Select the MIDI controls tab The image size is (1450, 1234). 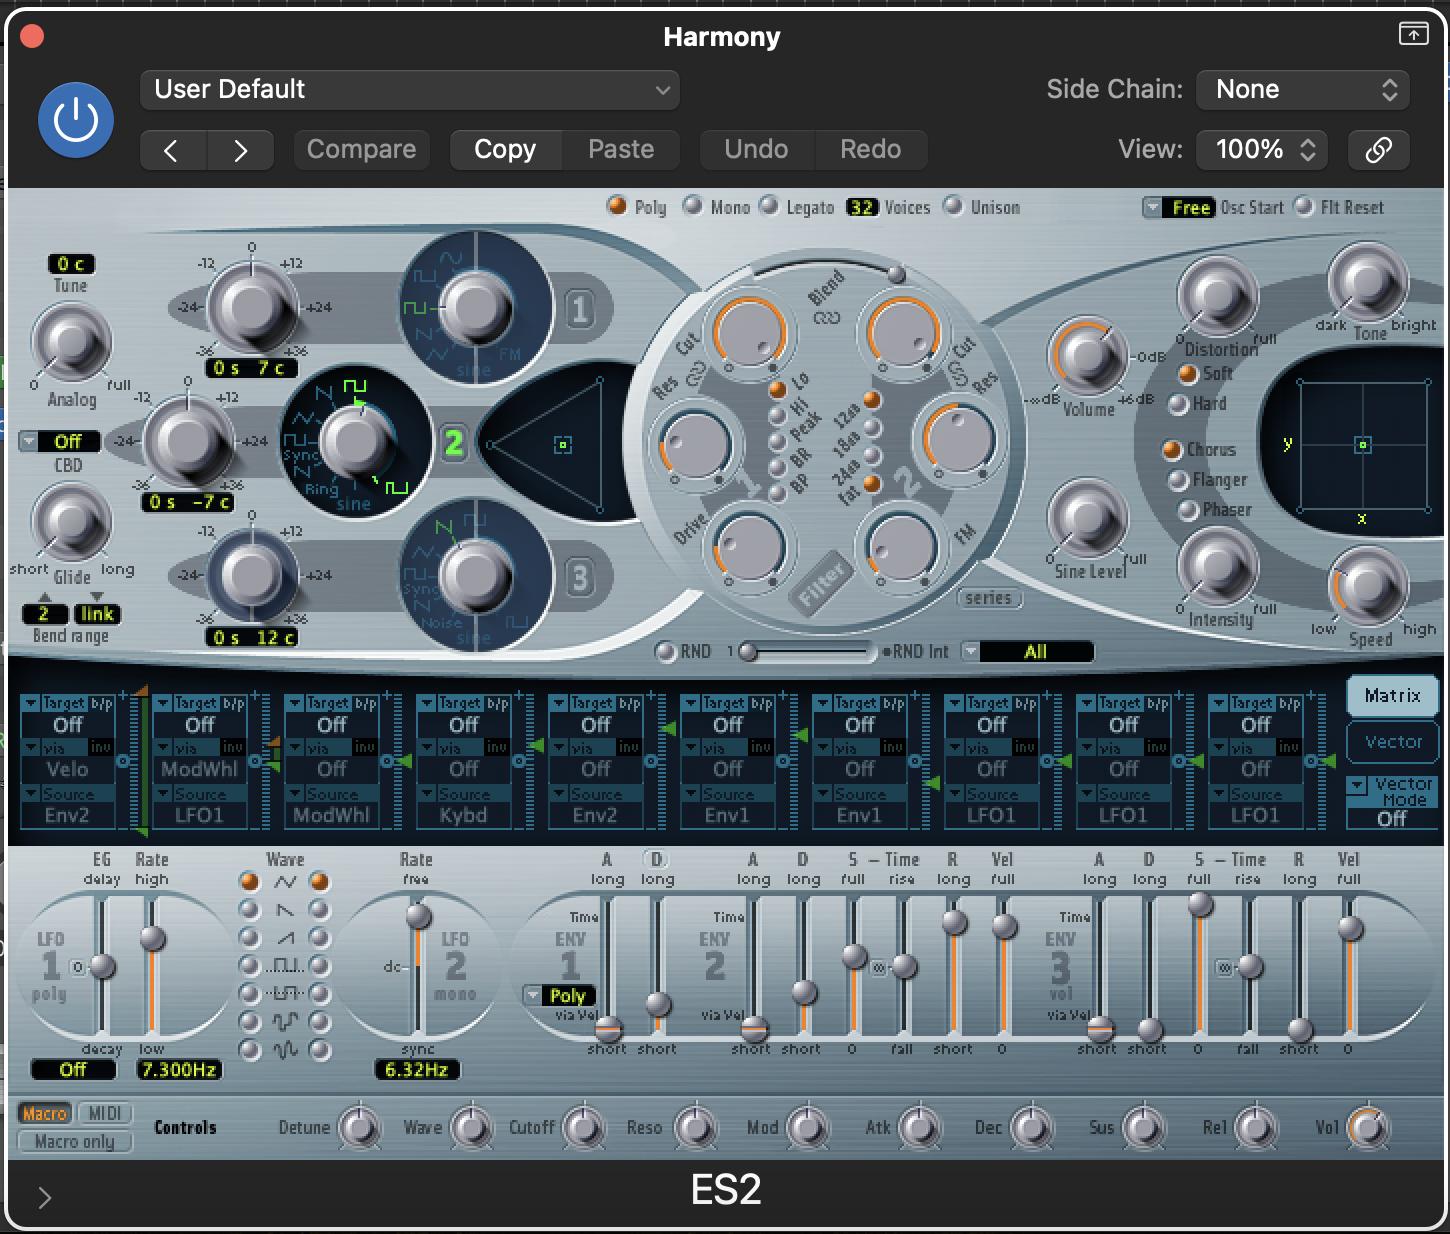104,1113
